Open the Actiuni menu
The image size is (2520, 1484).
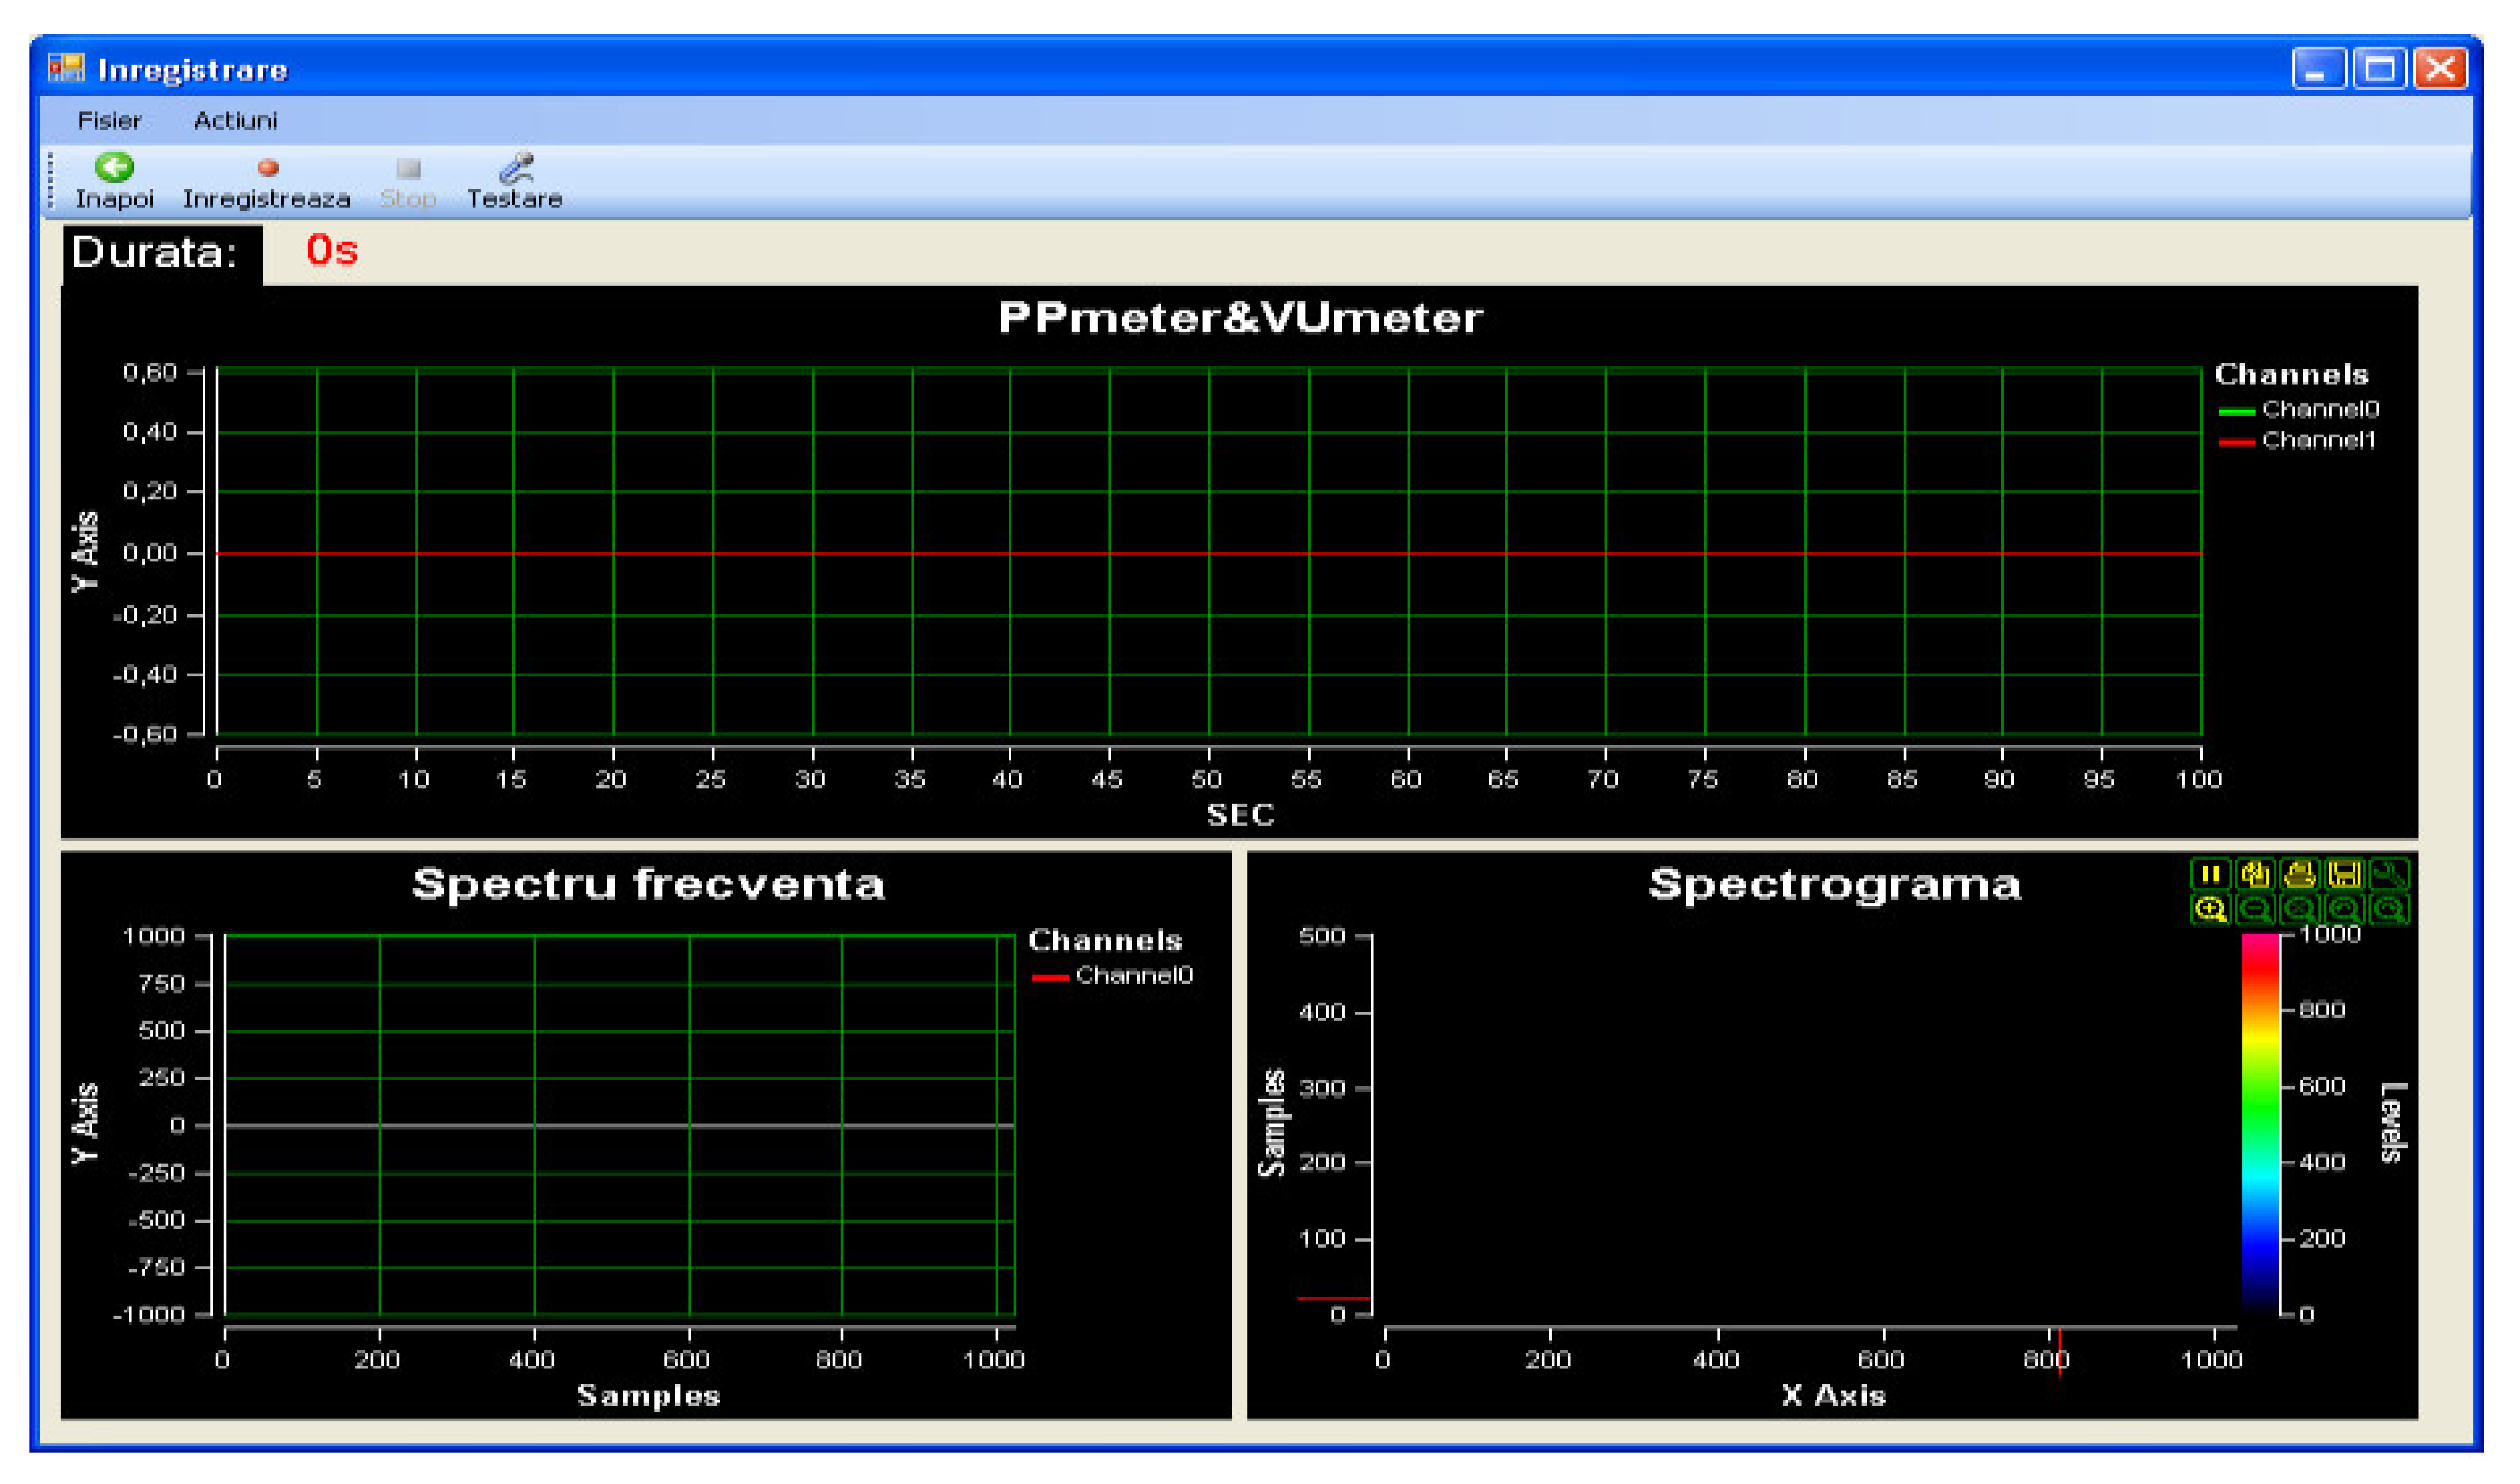(235, 121)
